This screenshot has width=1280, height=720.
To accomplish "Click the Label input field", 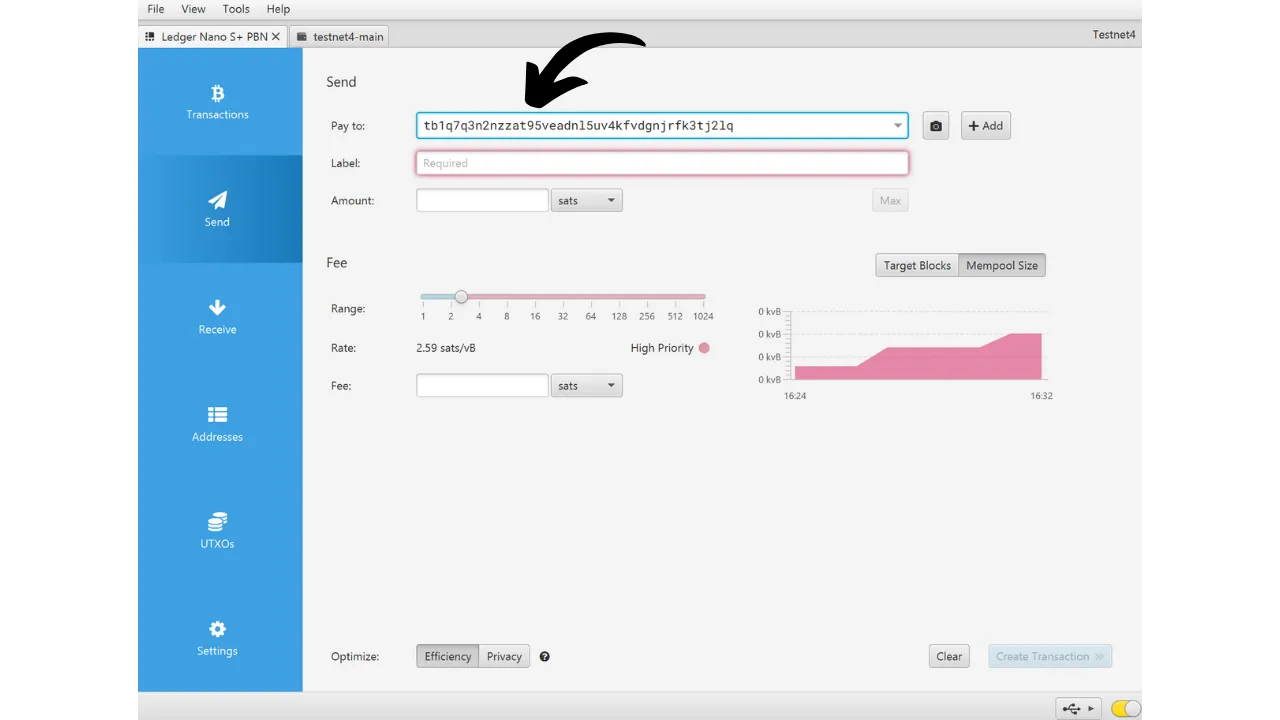I will pos(662,163).
